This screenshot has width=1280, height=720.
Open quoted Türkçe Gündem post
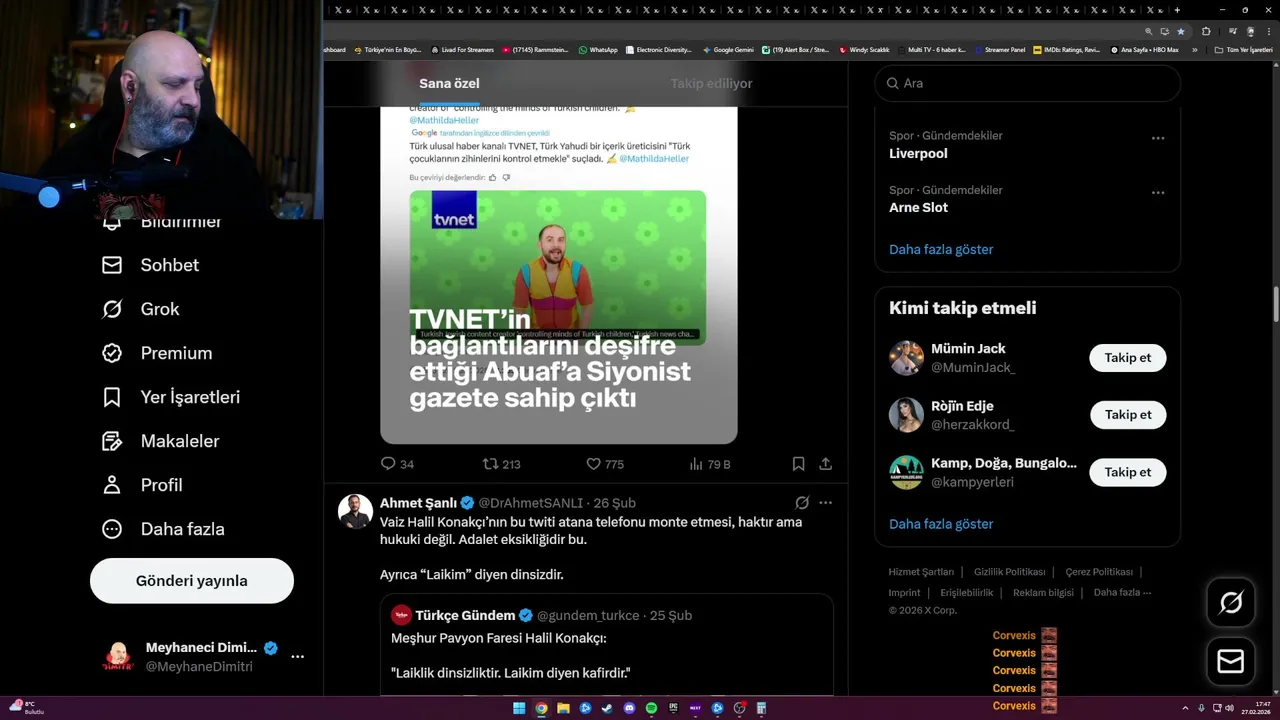pyautogui.click(x=607, y=645)
